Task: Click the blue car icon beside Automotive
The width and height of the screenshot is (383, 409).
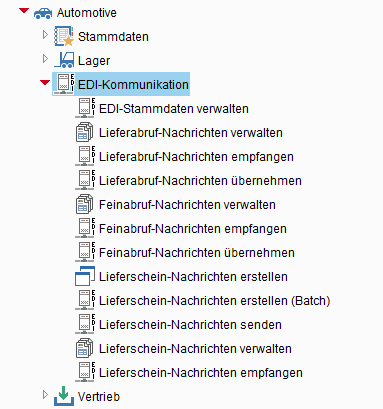Action: tap(43, 13)
